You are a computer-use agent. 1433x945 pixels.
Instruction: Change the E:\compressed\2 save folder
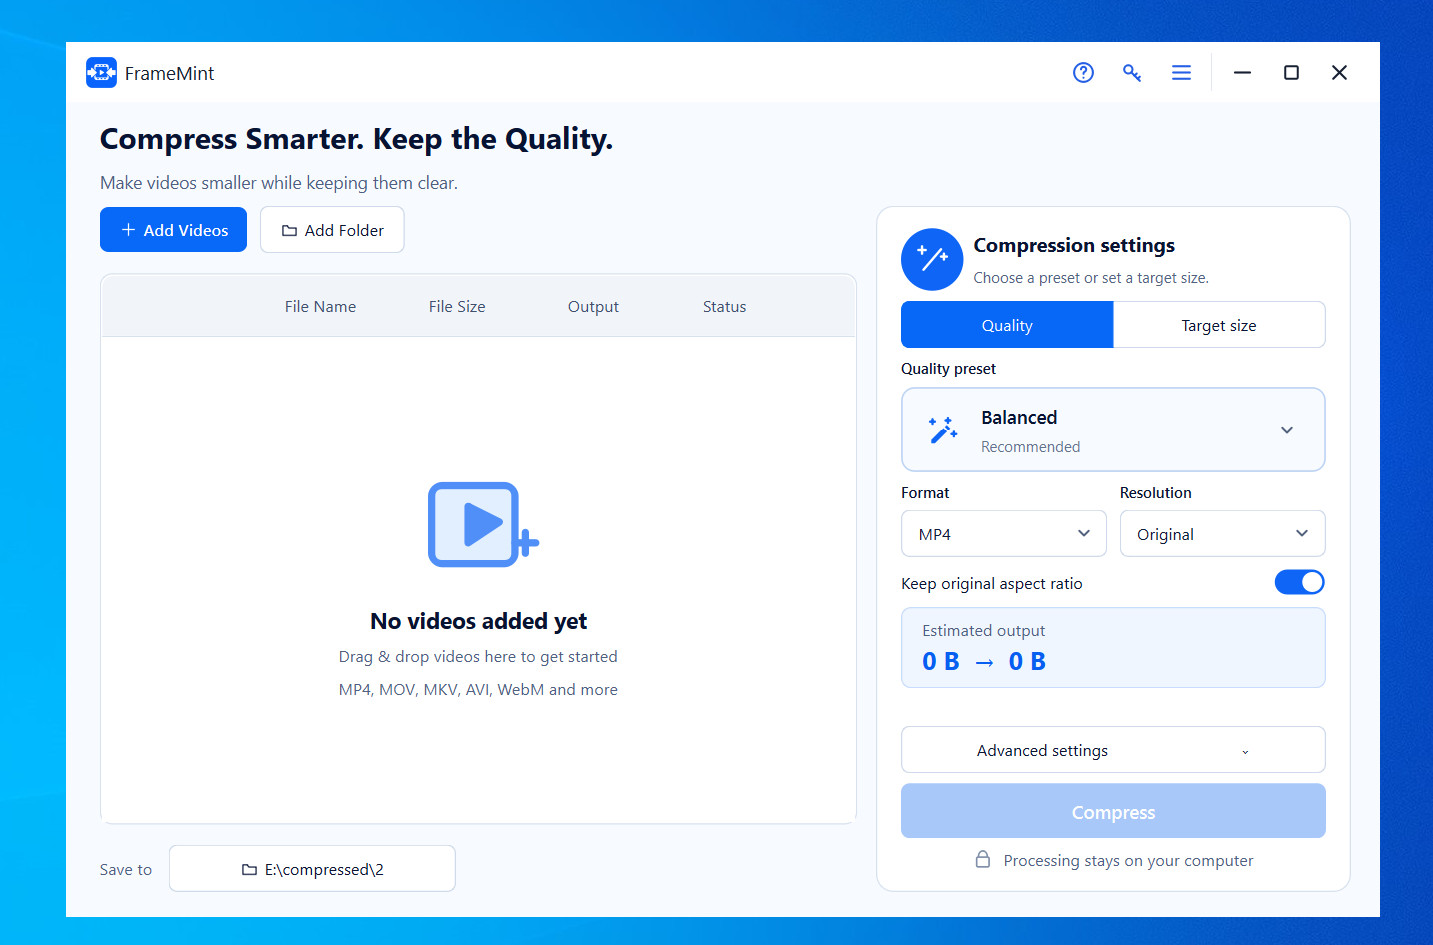[x=312, y=869]
